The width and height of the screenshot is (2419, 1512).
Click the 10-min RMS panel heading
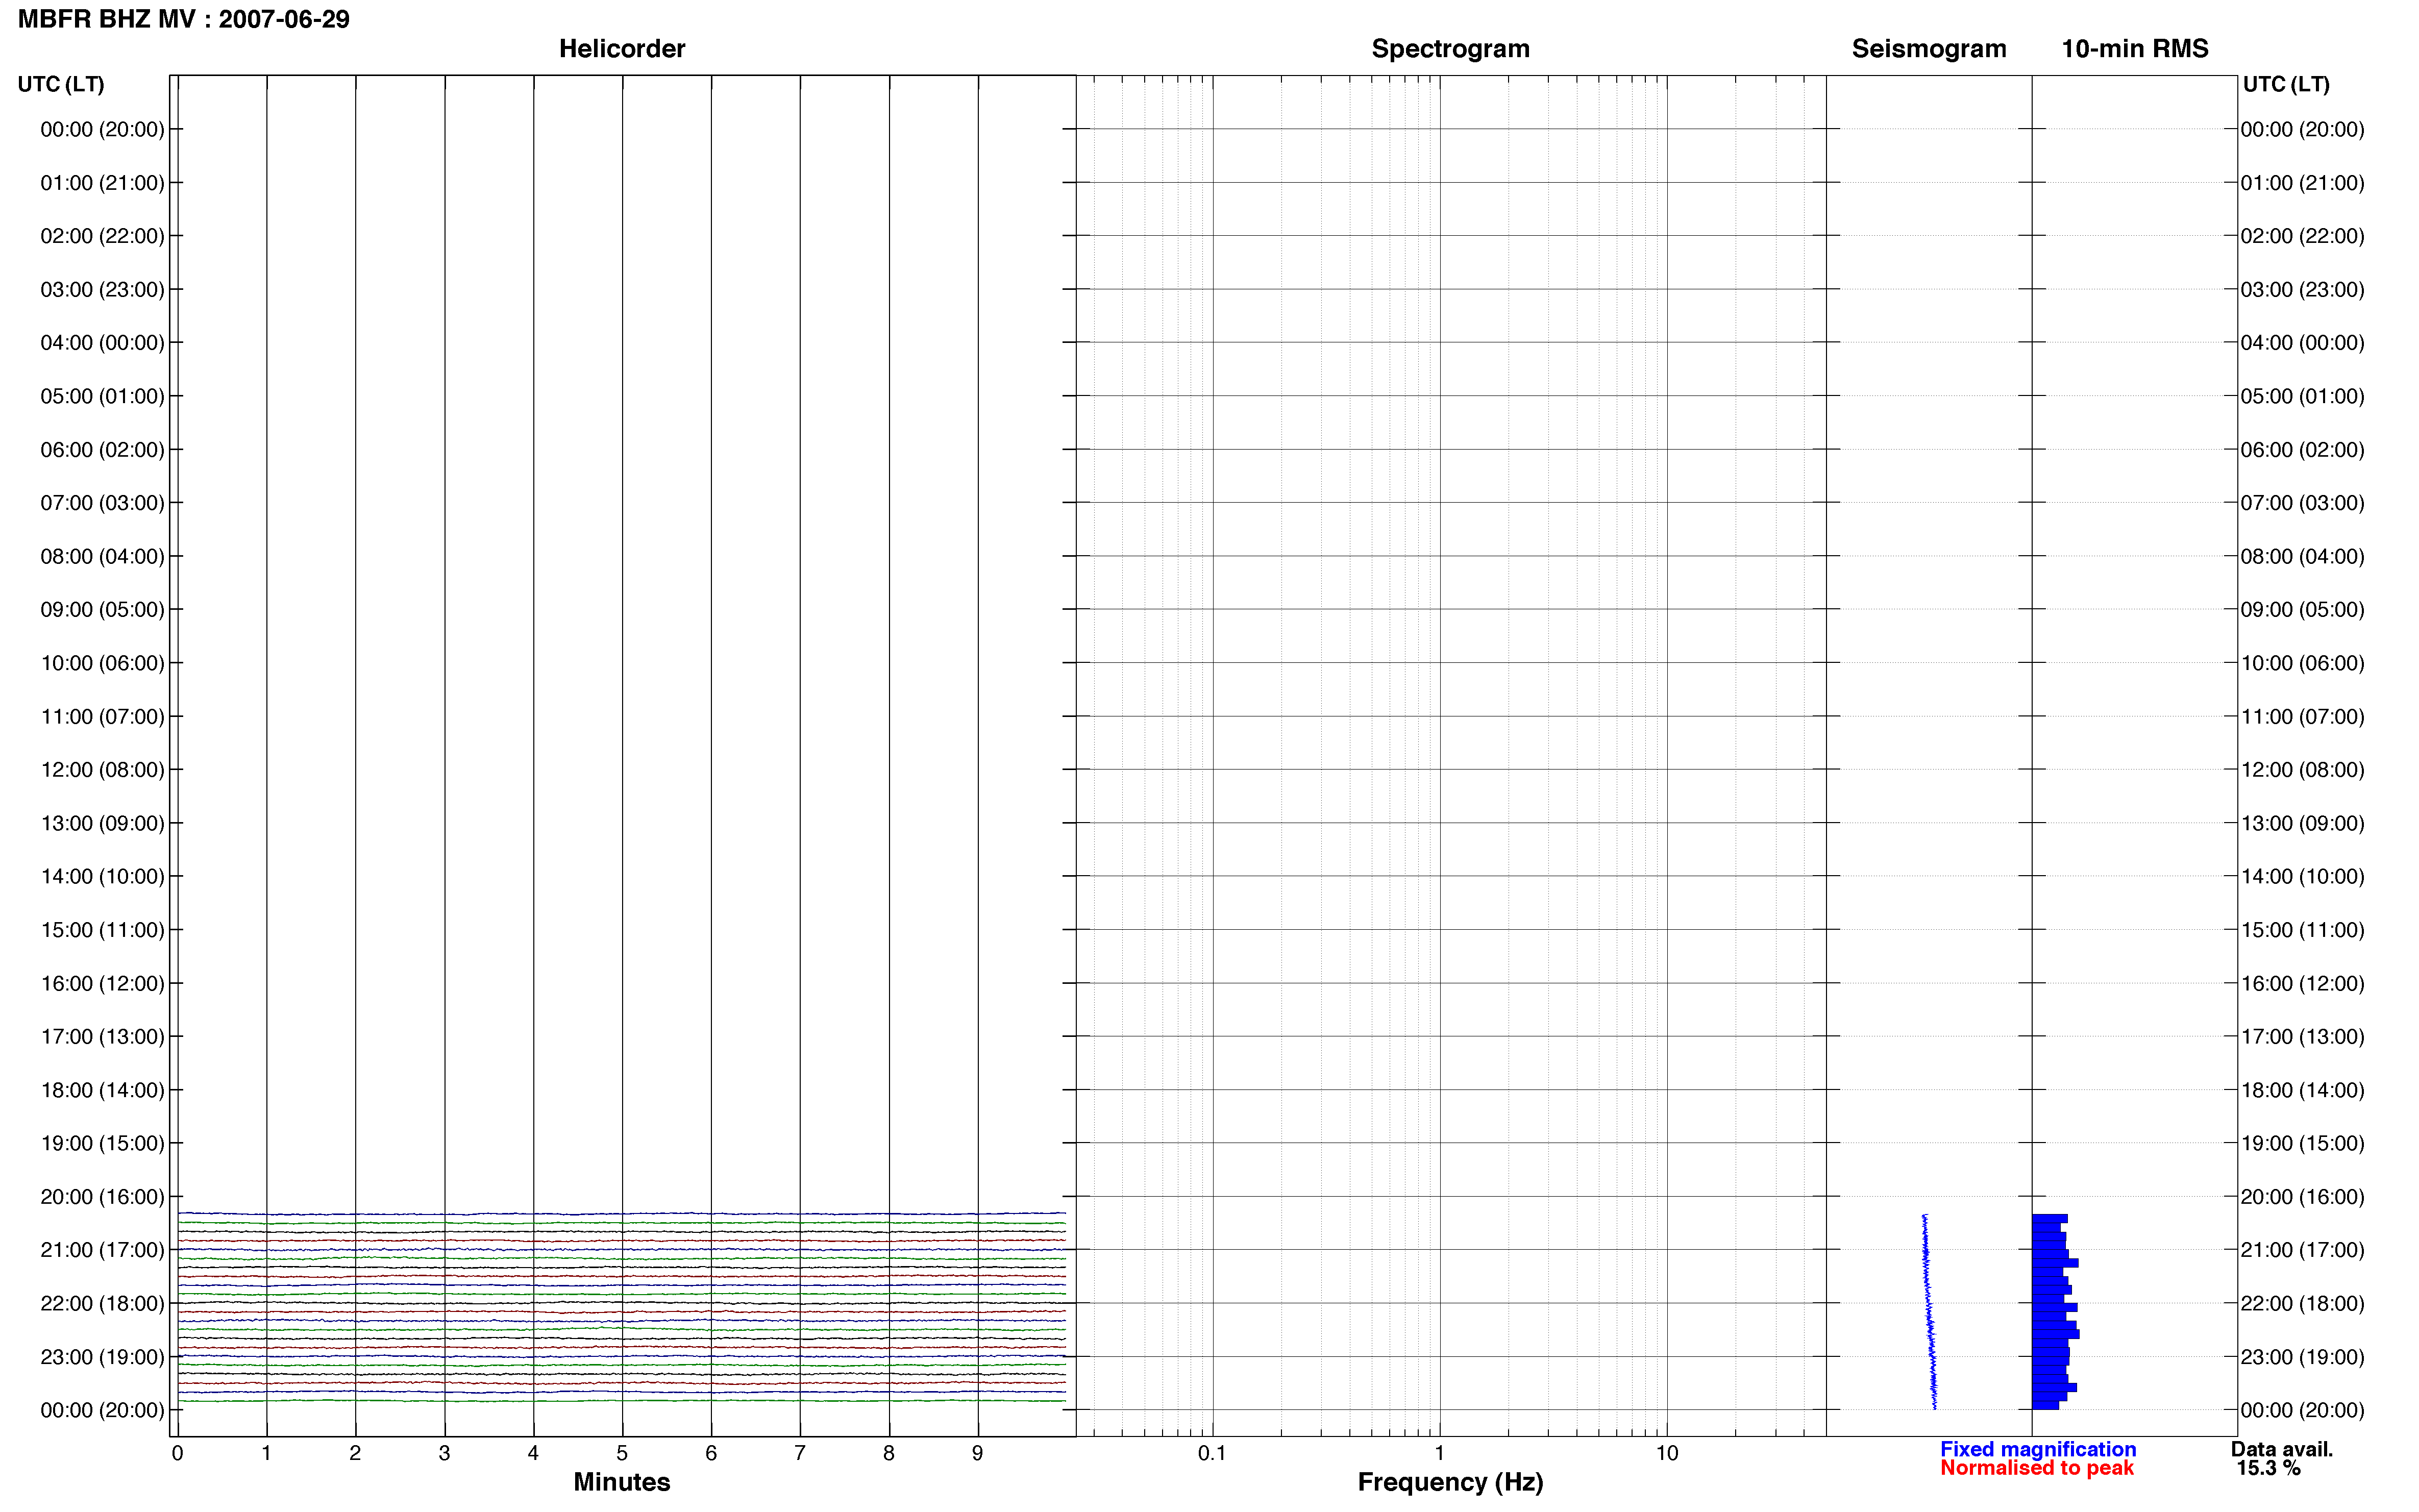pos(2135,49)
